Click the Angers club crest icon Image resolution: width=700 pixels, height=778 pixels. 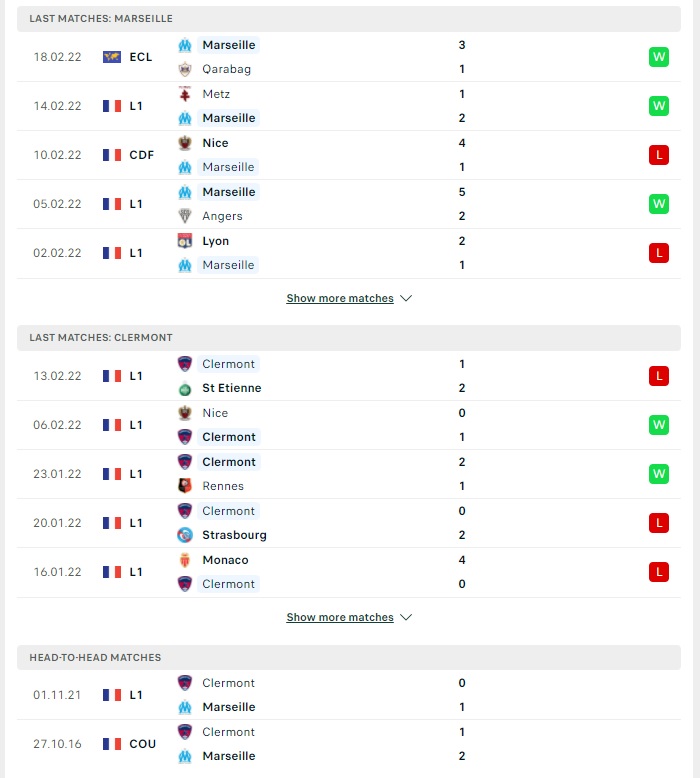pos(185,216)
